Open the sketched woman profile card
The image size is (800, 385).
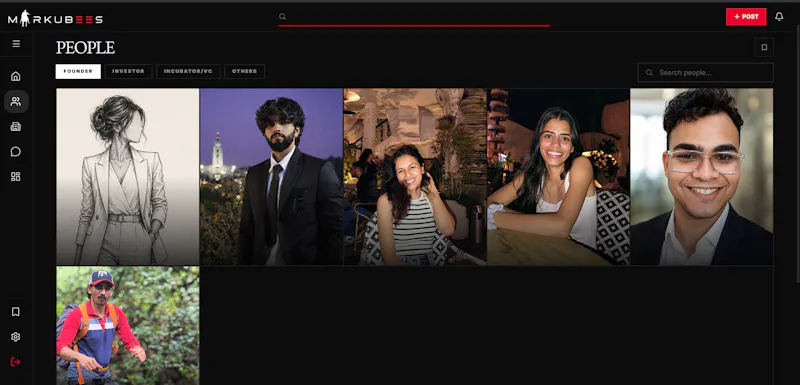coord(128,176)
